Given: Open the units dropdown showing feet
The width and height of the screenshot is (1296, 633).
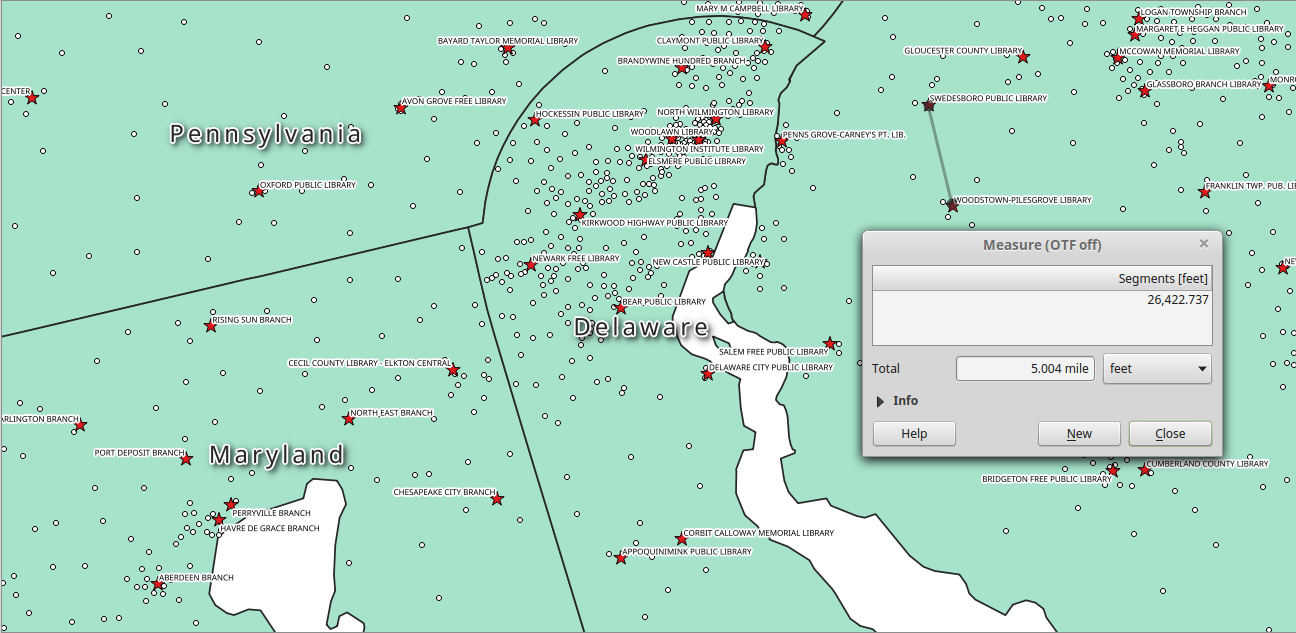Looking at the screenshot, I should [1157, 368].
